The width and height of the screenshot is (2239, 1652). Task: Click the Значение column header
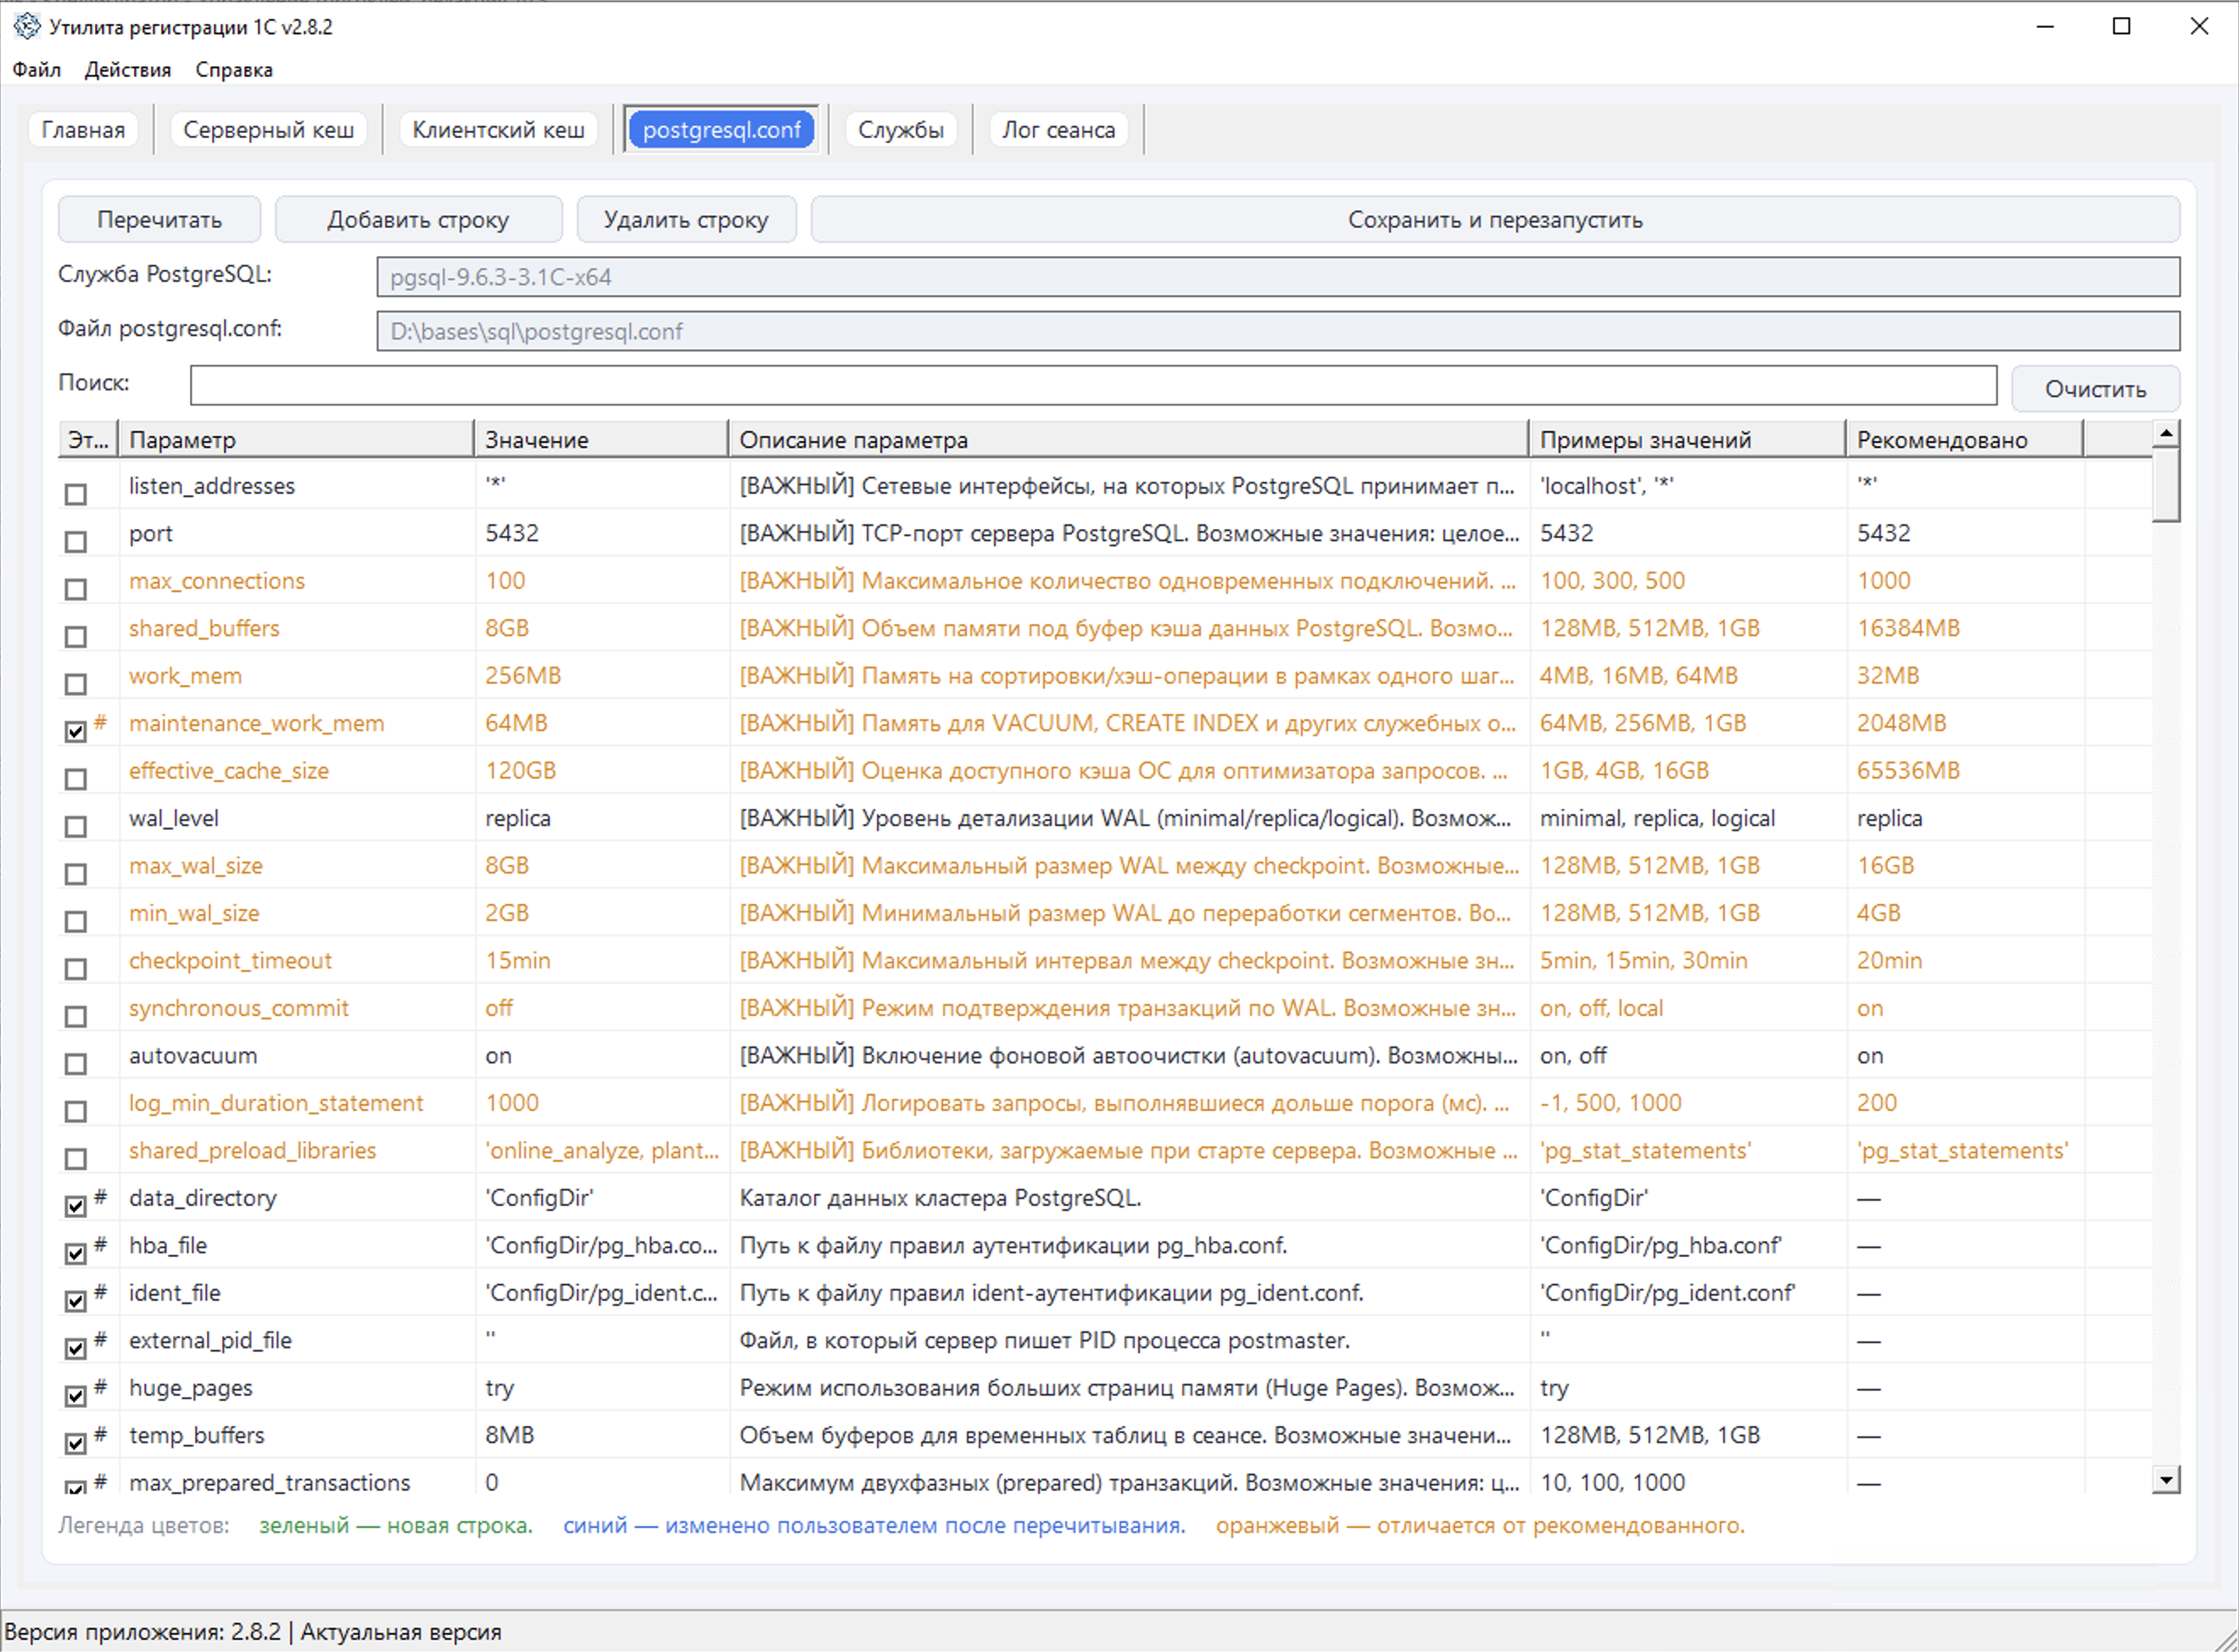pyautogui.click(x=600, y=440)
